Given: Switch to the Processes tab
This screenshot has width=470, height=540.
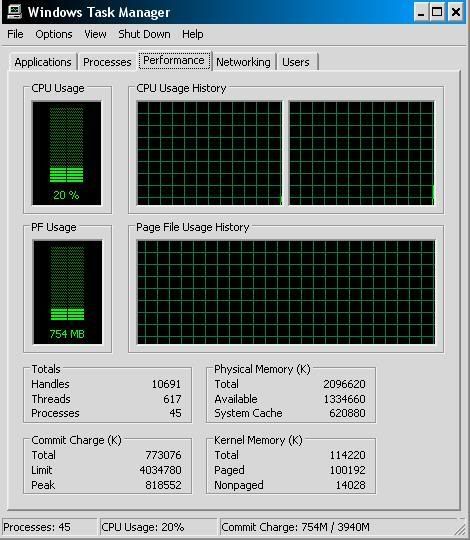Looking at the screenshot, I should 107,62.
